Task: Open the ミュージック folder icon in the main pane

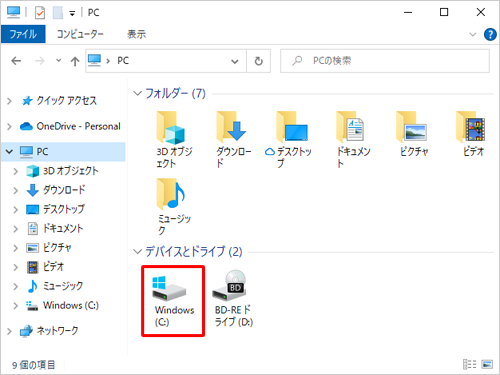Action: pos(171,194)
